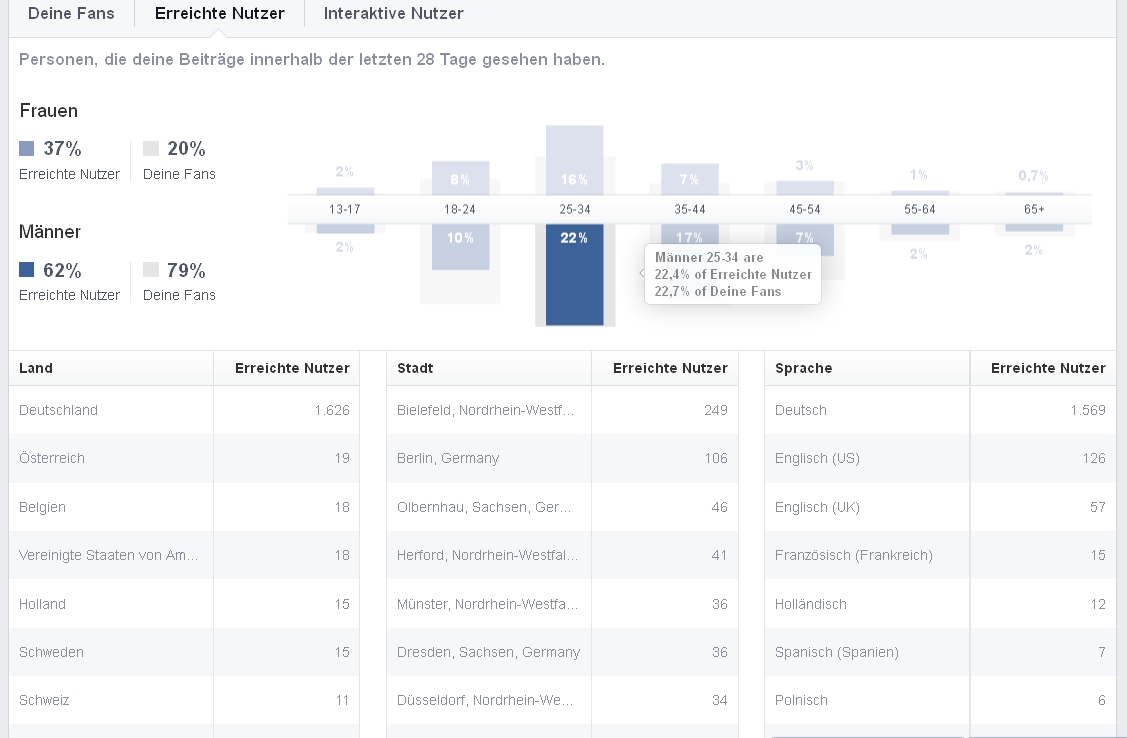Select the Deutschland row in country table

click(x=58, y=410)
